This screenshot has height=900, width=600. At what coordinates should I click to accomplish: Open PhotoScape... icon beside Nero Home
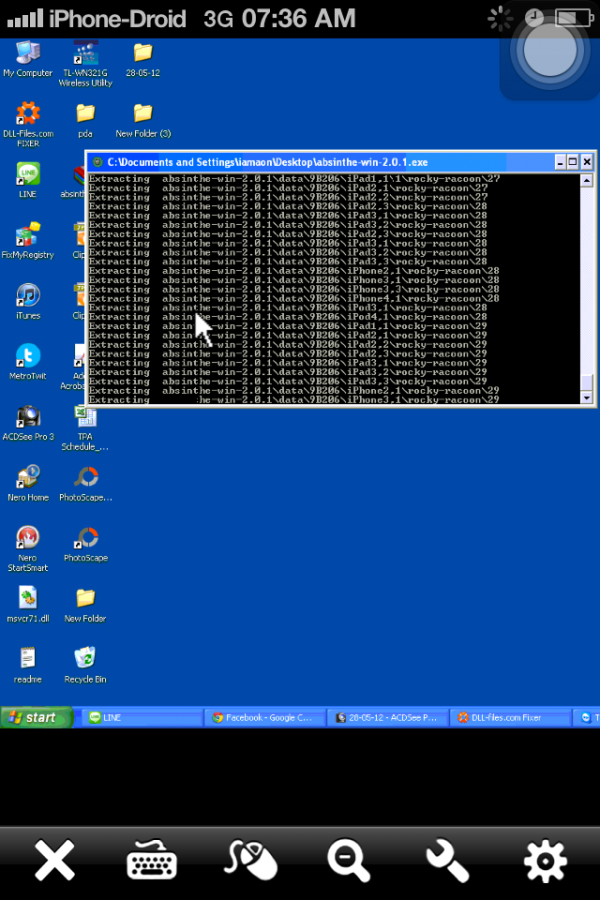pos(86,483)
